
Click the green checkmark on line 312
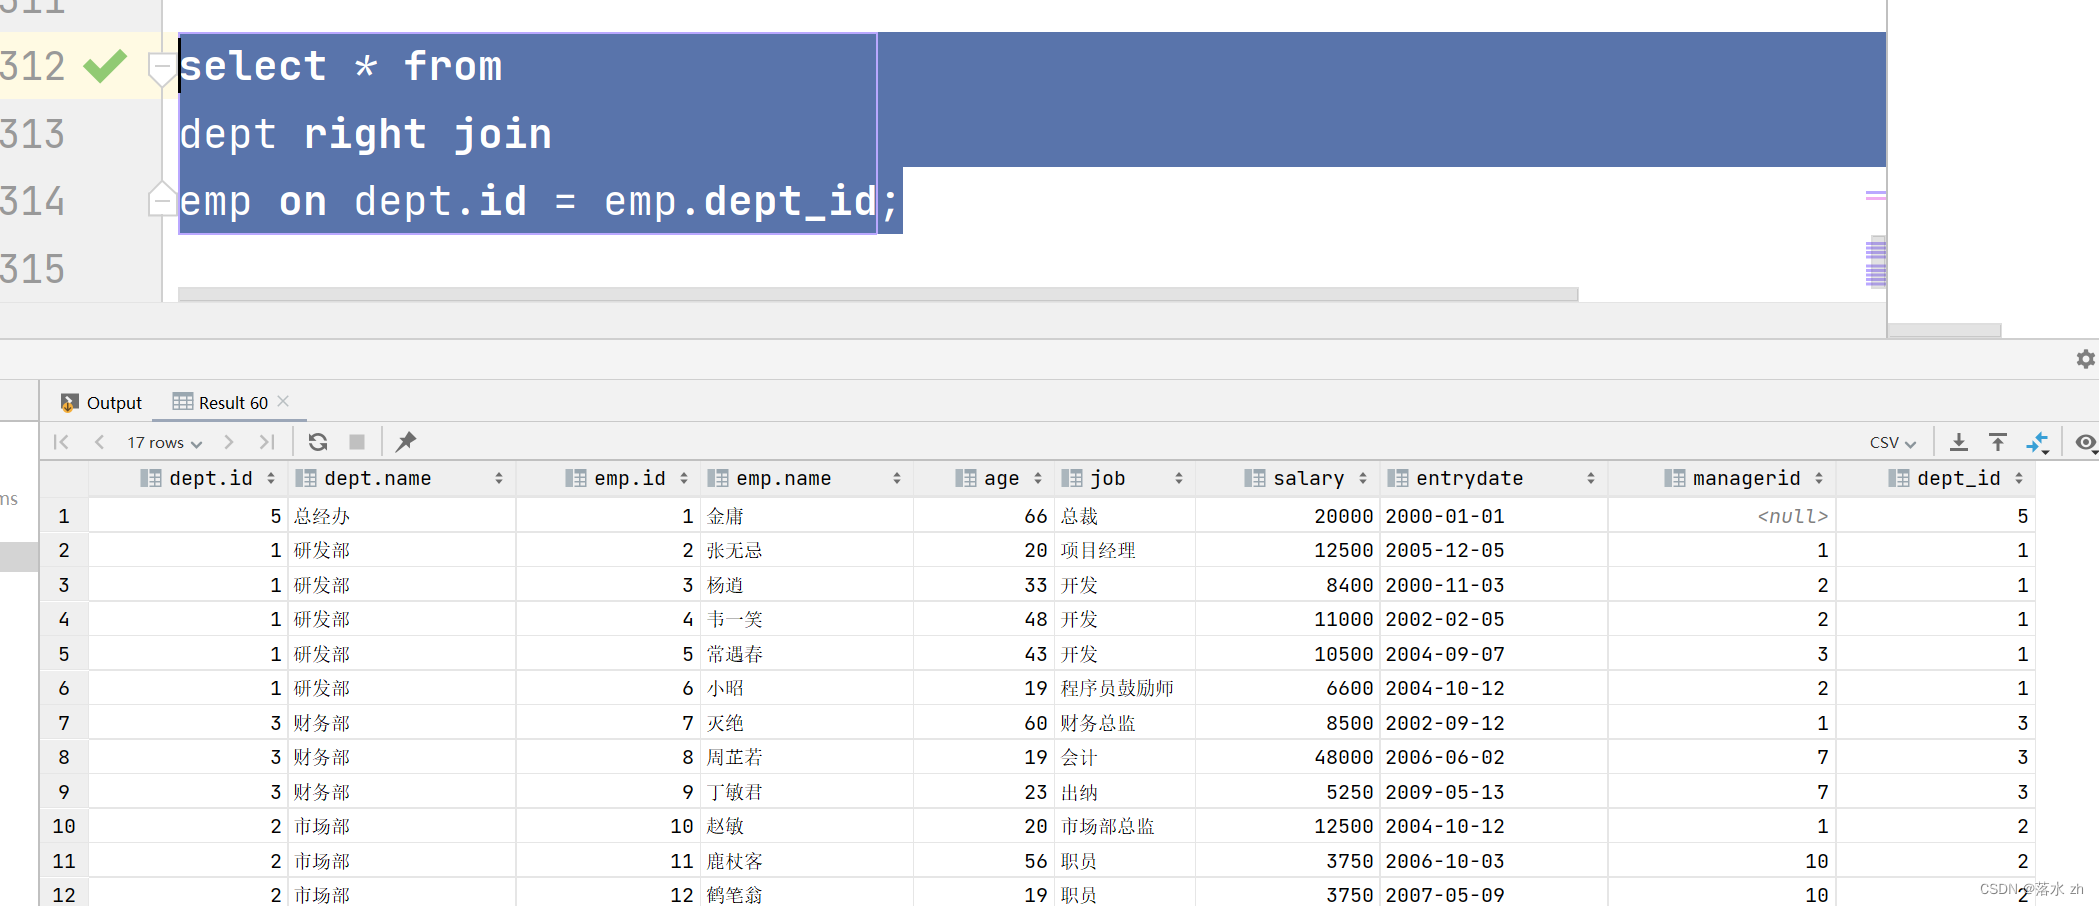coord(105,66)
